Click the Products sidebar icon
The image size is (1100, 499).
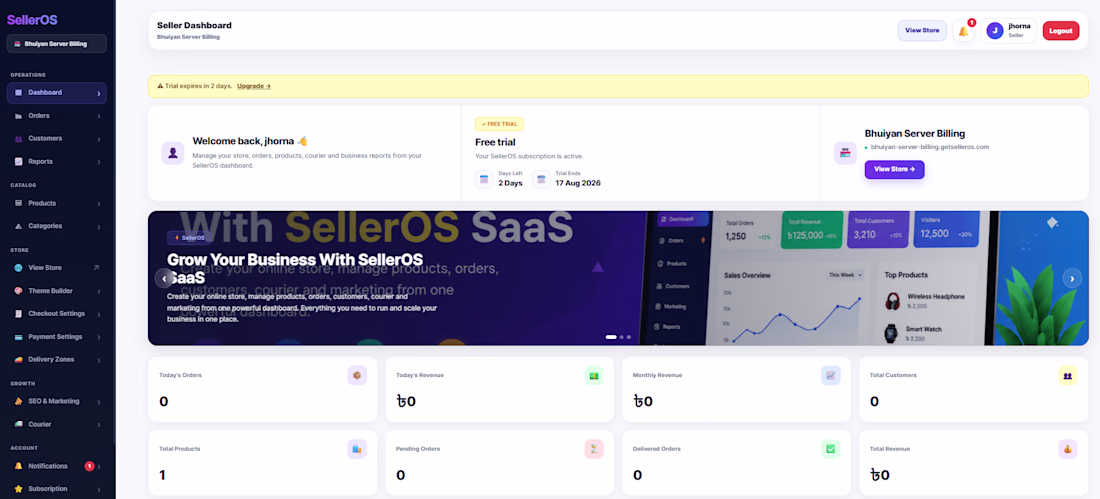[18, 204]
